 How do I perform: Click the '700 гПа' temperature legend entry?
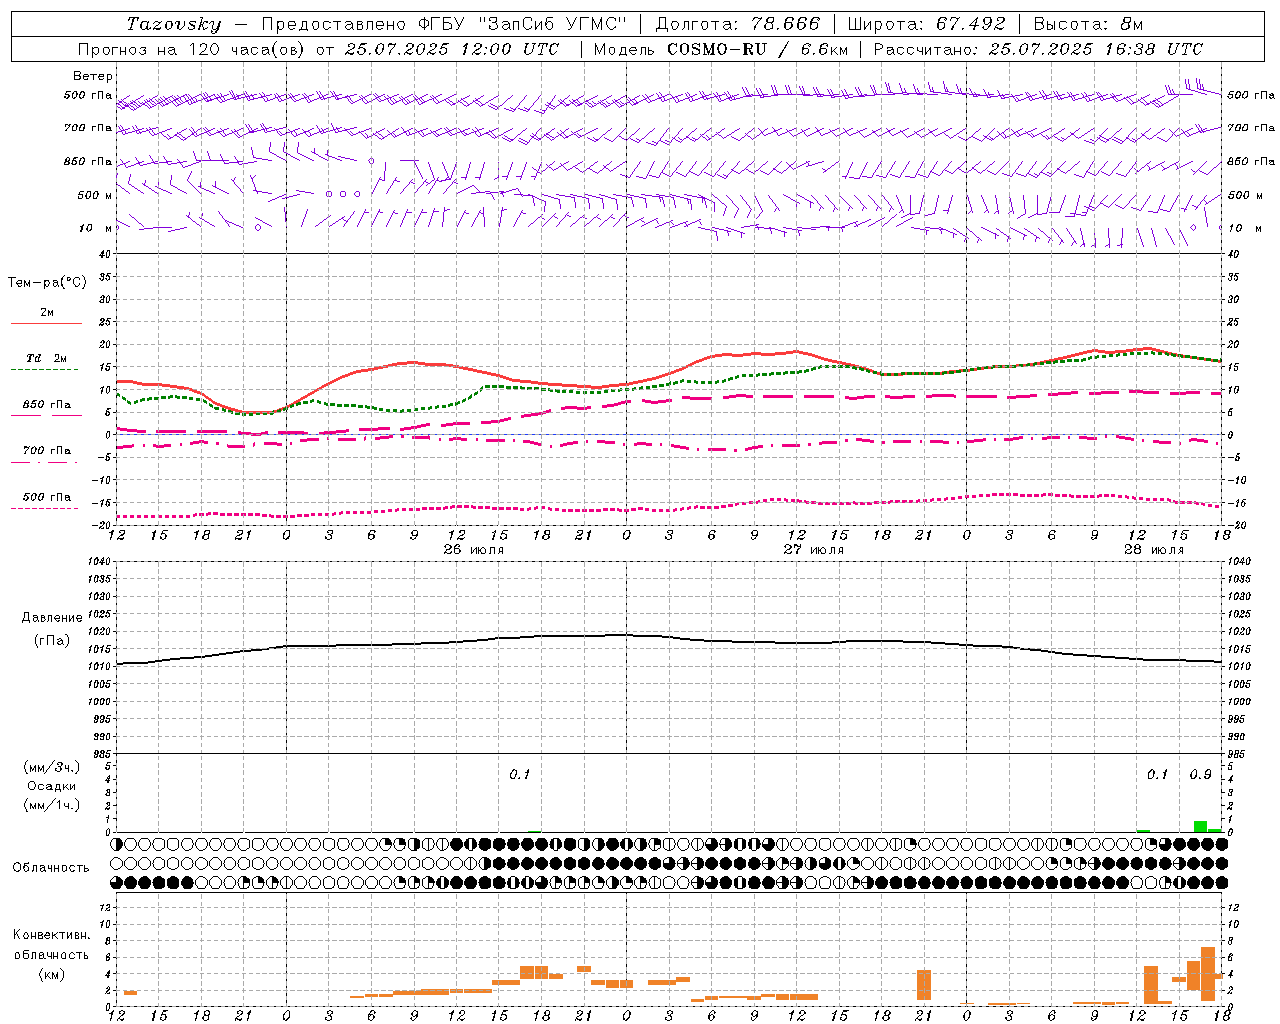[x=47, y=450]
